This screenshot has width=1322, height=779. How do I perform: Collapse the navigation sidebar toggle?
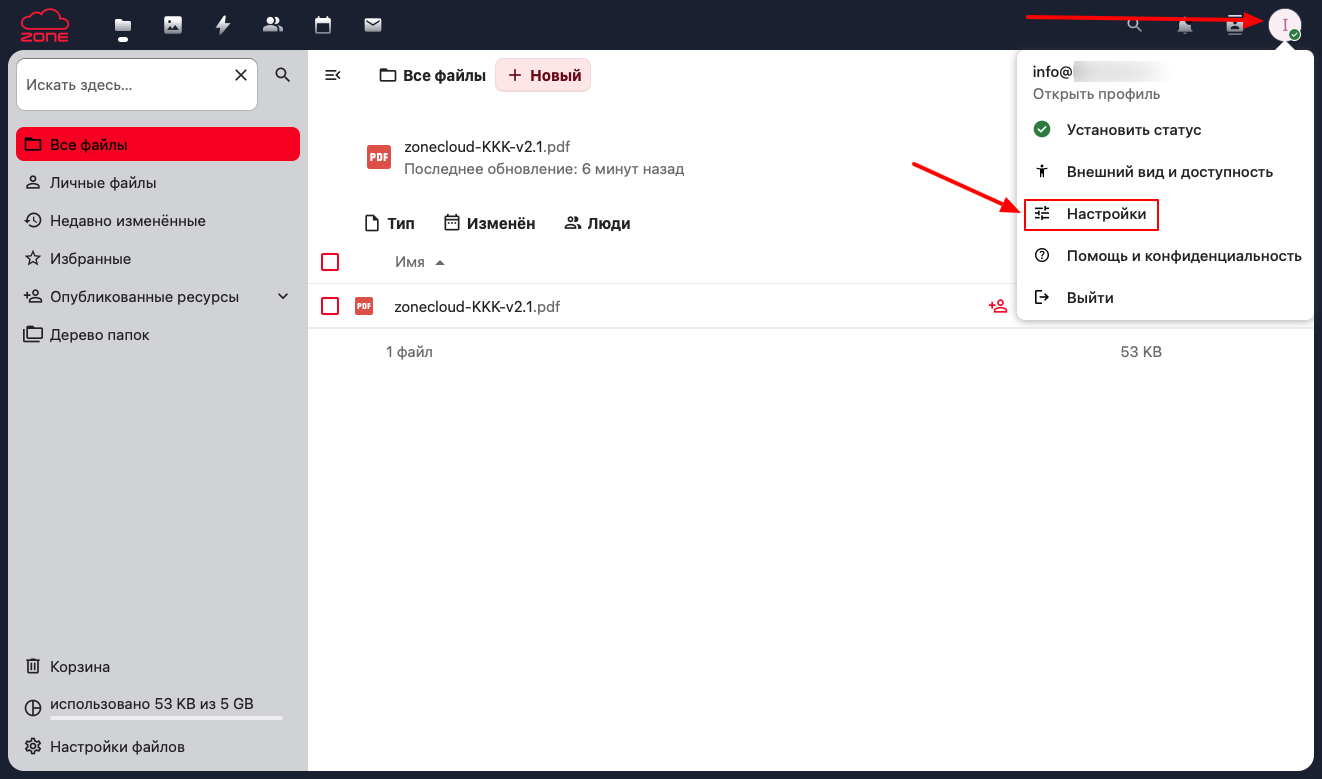(x=333, y=75)
